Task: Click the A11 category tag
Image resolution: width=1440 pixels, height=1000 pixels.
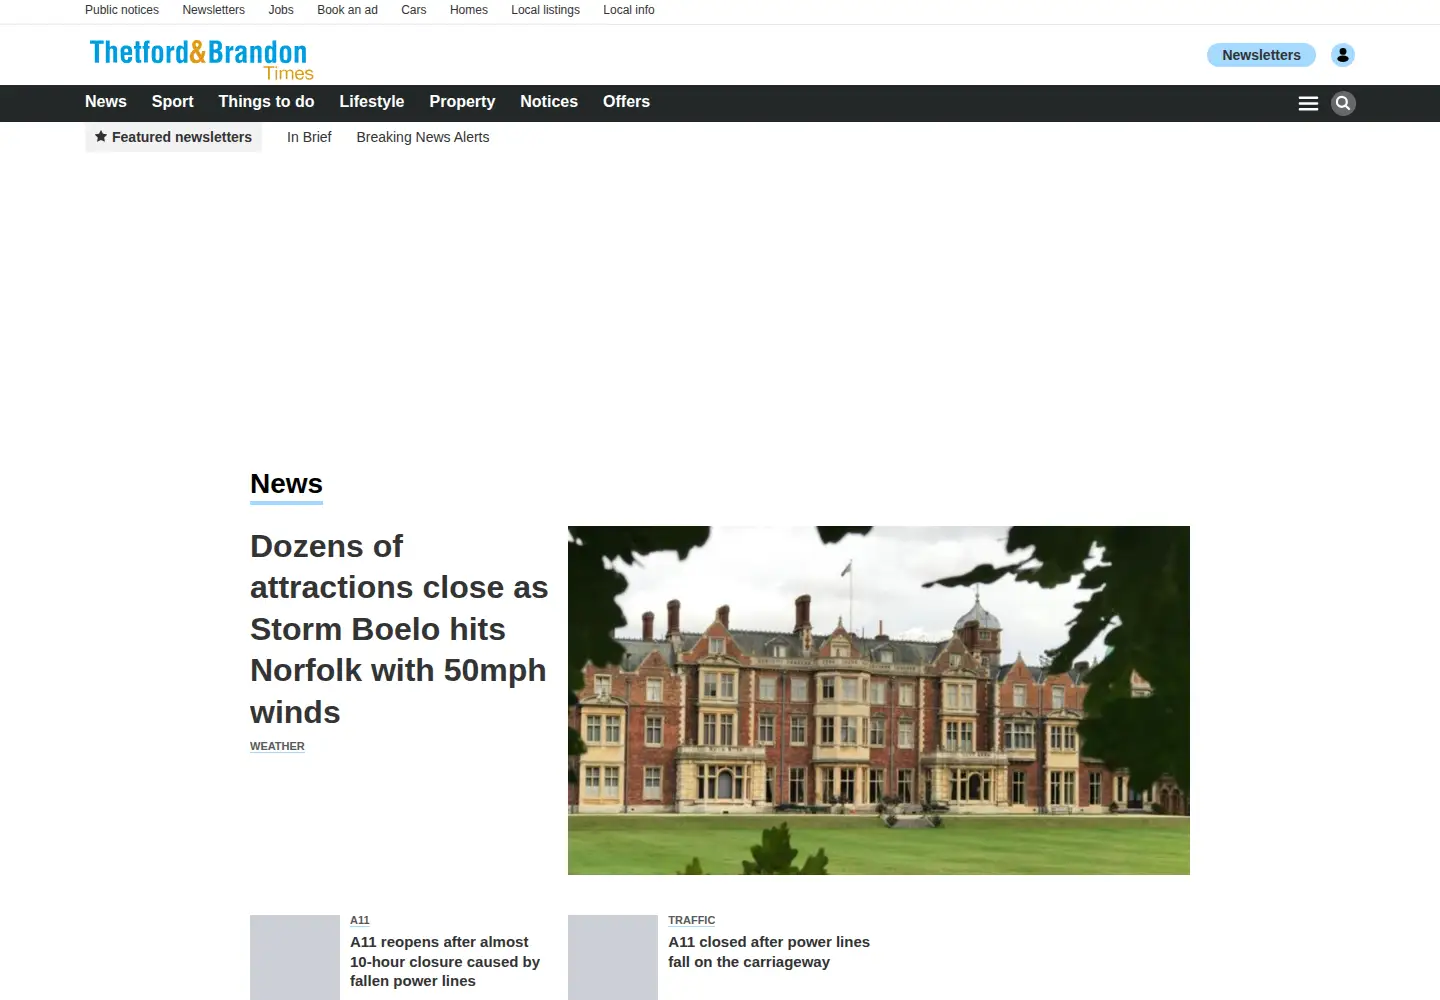Action: pos(360,920)
